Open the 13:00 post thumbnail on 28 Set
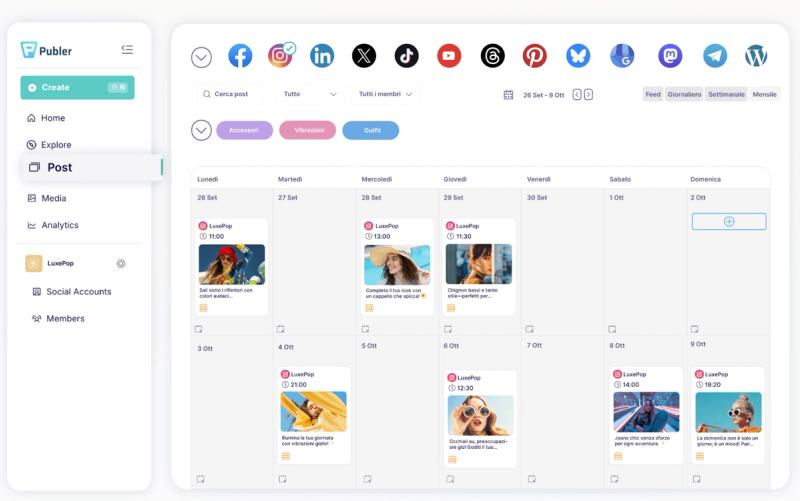 click(x=397, y=264)
